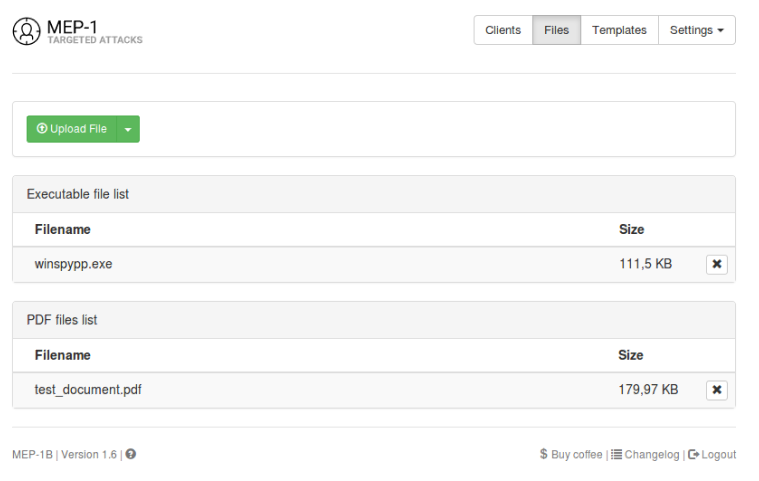Expand the Upload File dropdown caret
The height and width of the screenshot is (481, 759).
pos(128,129)
